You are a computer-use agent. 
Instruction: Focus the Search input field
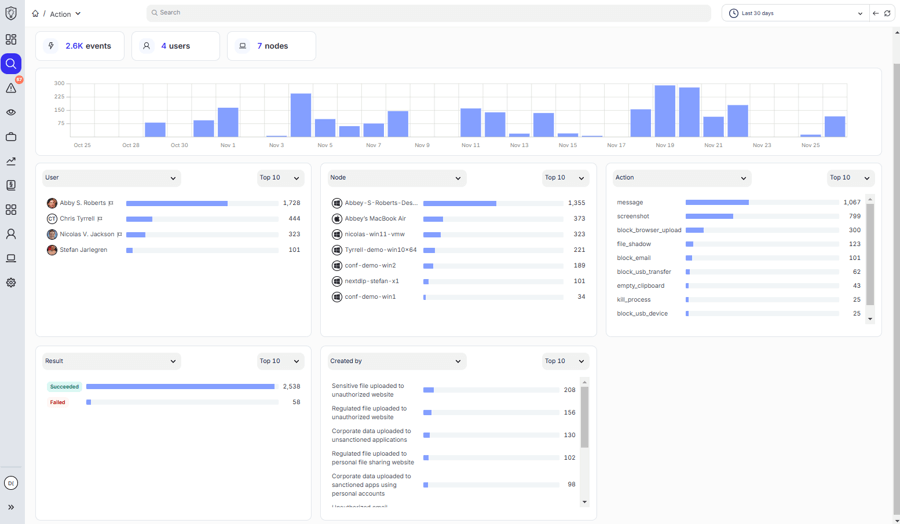[428, 13]
